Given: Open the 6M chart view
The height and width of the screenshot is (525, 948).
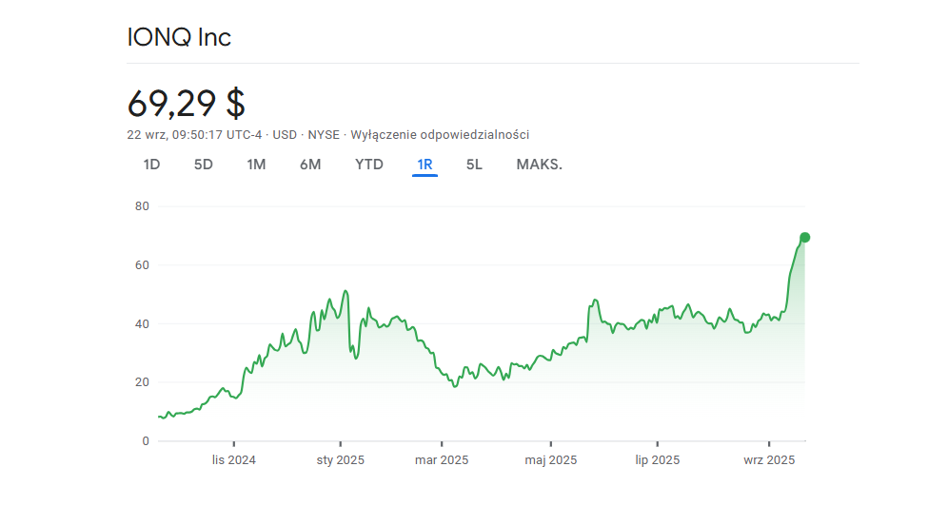Looking at the screenshot, I should (310, 165).
